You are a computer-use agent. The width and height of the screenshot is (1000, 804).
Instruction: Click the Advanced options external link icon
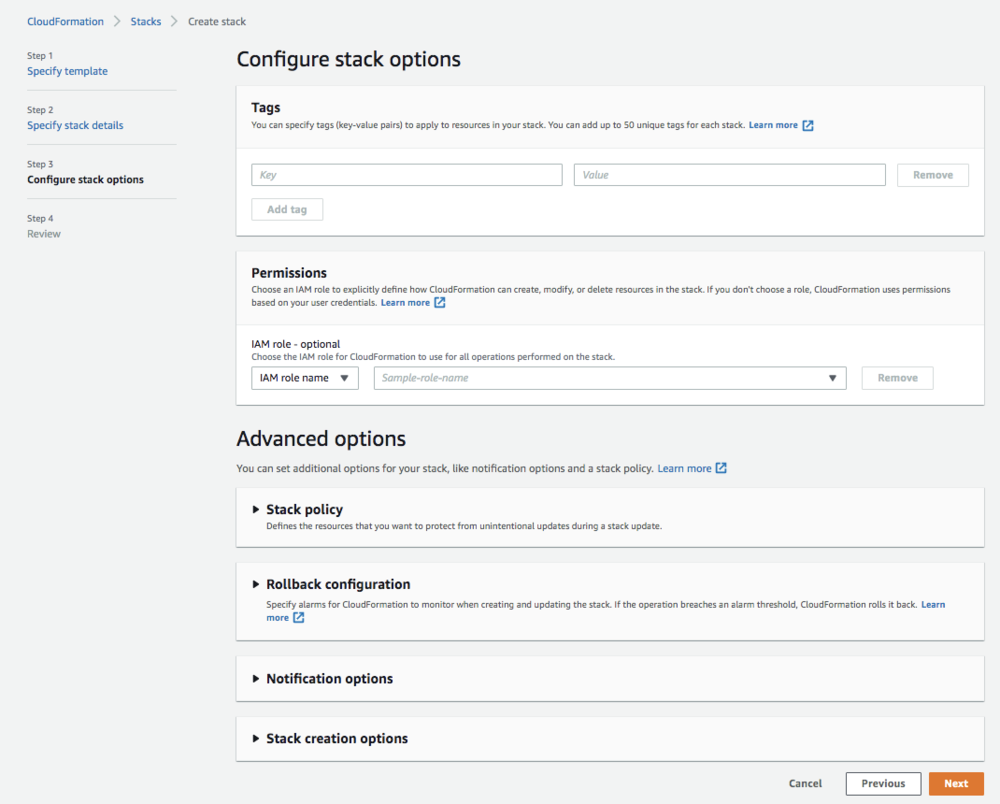click(x=723, y=467)
